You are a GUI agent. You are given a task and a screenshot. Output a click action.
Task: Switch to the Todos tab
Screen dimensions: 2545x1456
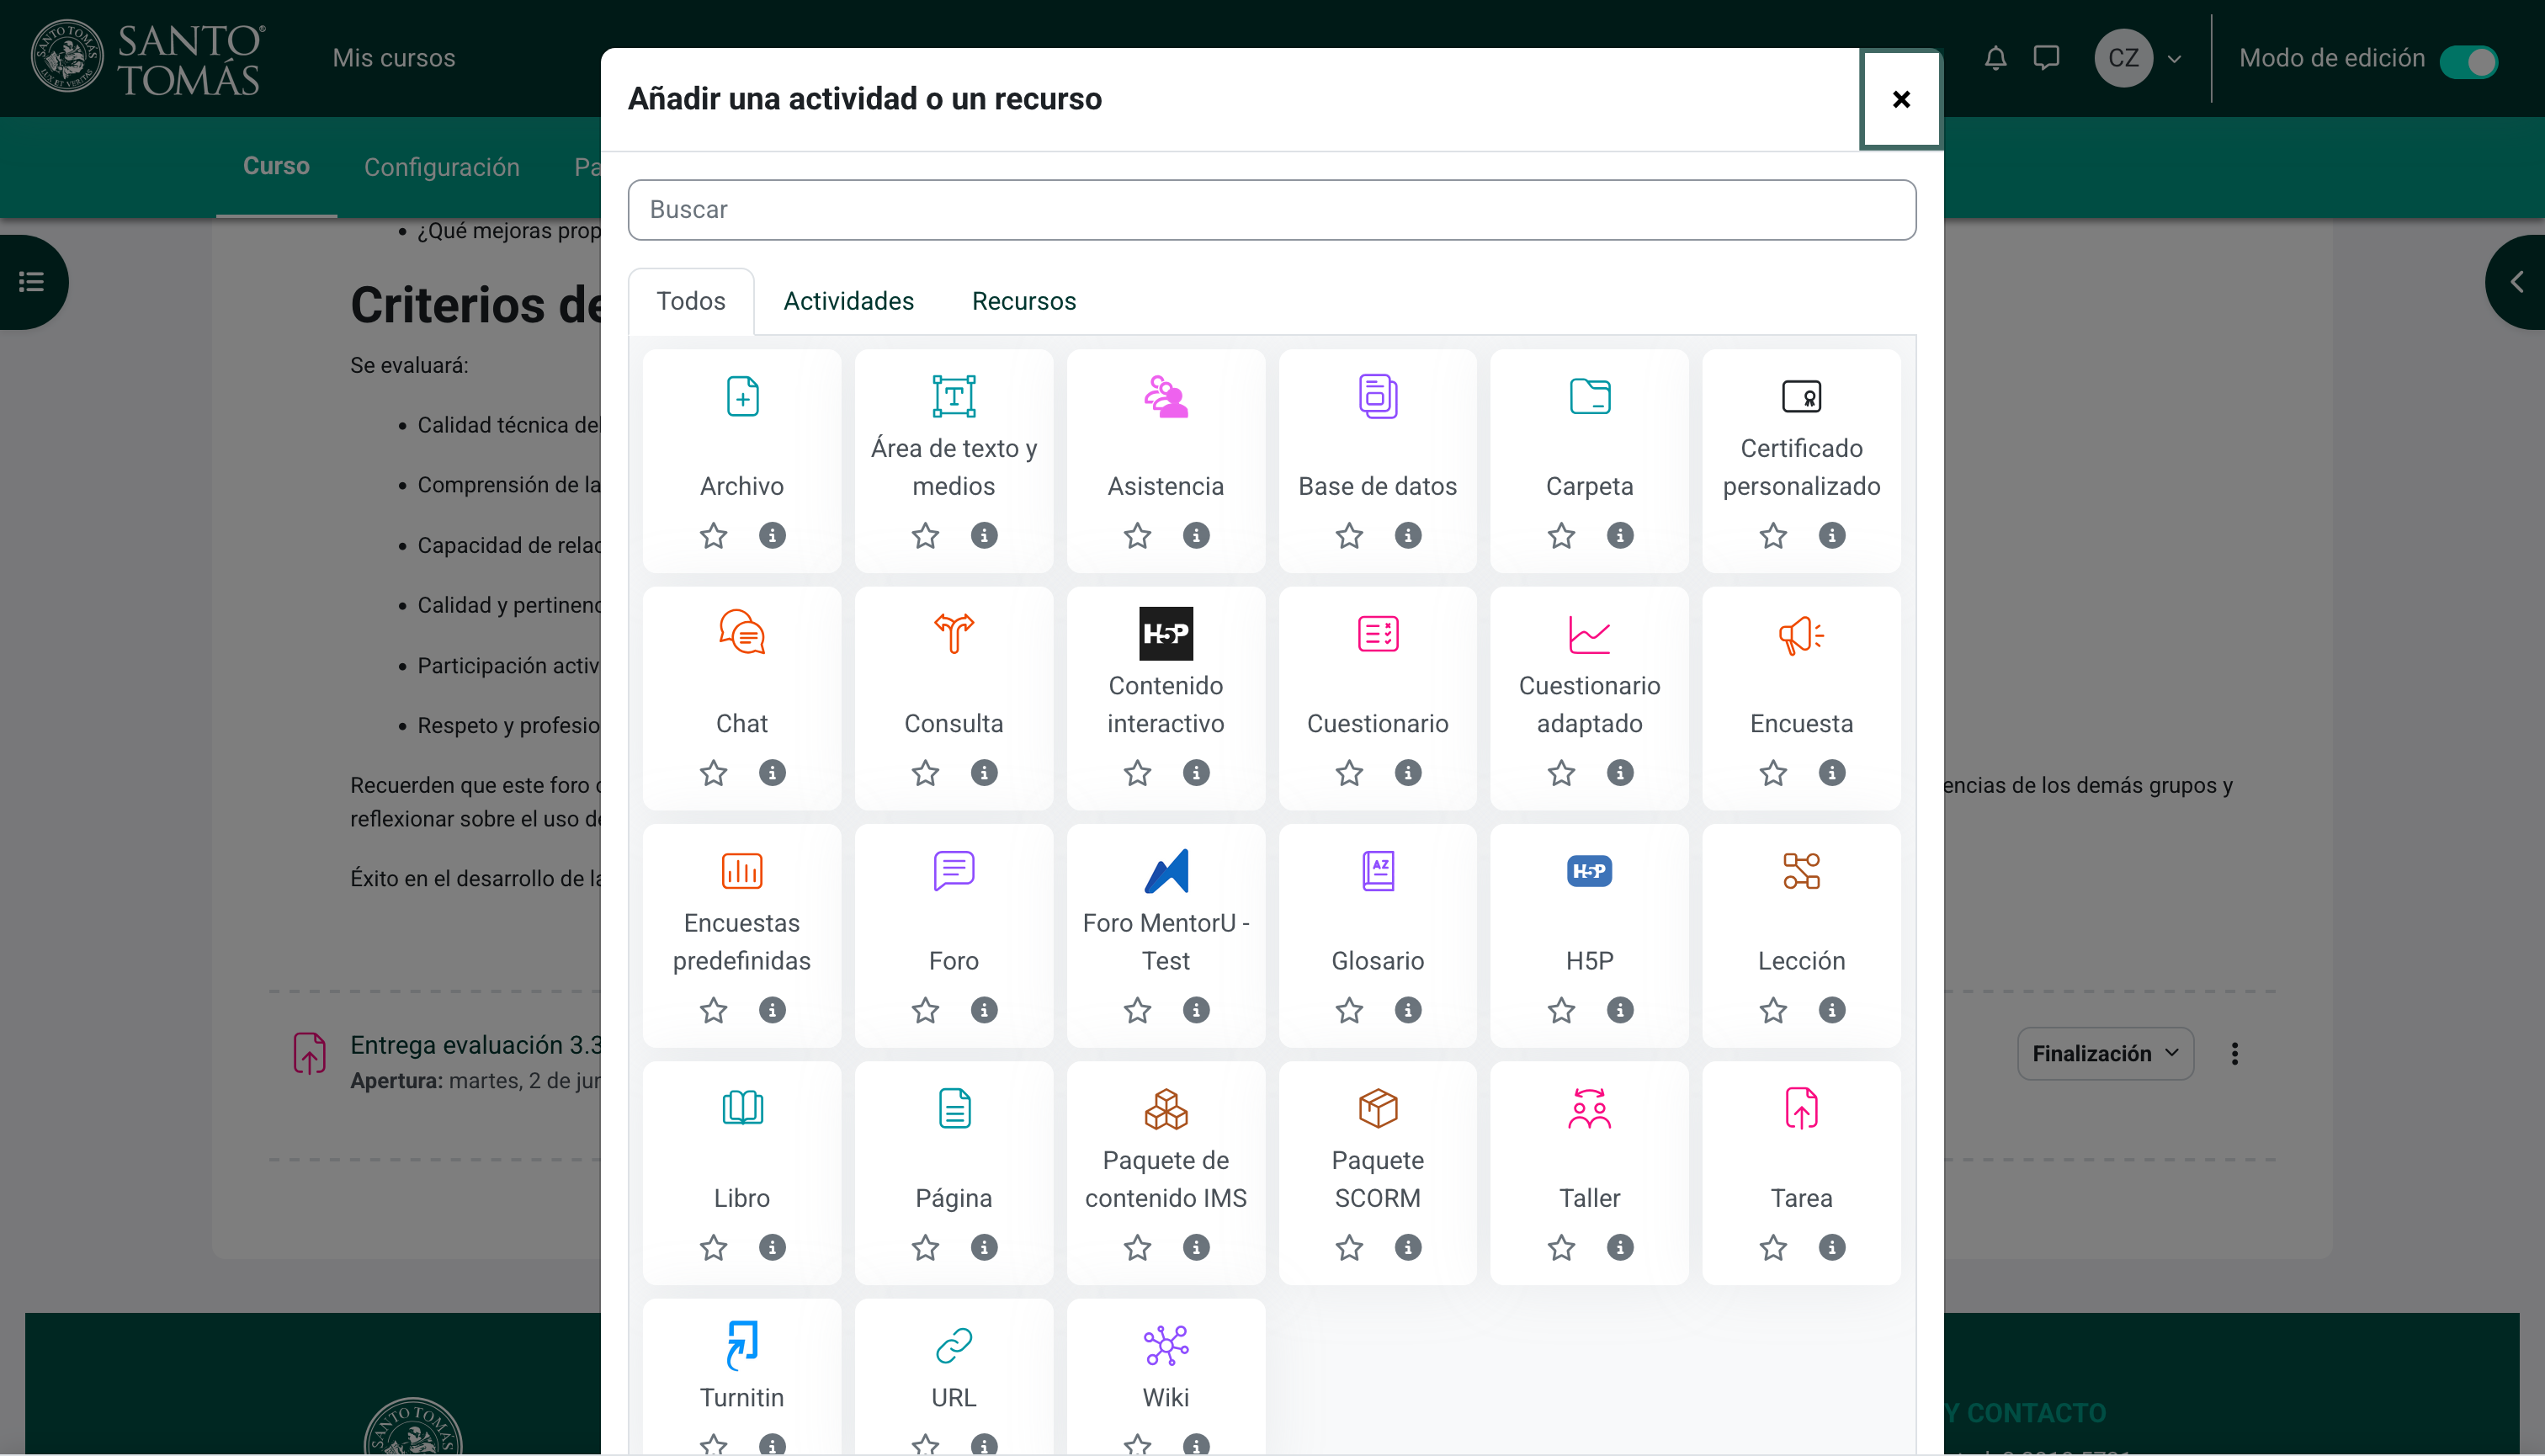(x=691, y=301)
